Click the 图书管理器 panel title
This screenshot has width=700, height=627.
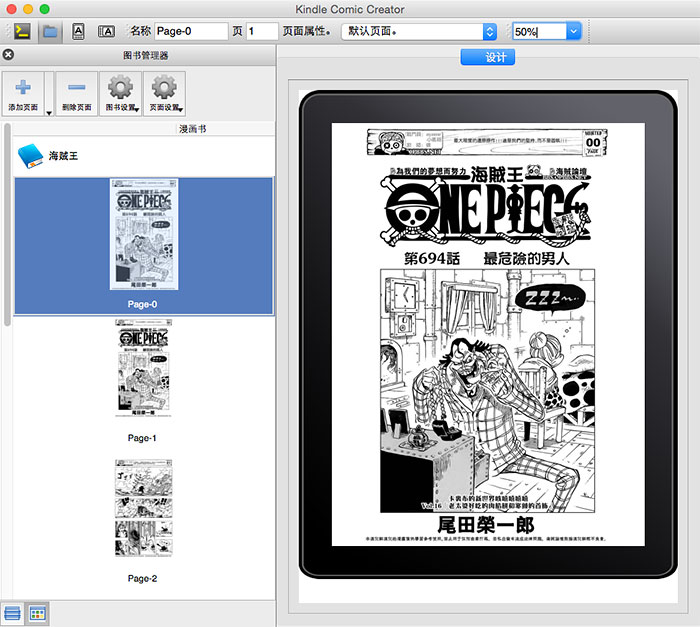(146, 55)
